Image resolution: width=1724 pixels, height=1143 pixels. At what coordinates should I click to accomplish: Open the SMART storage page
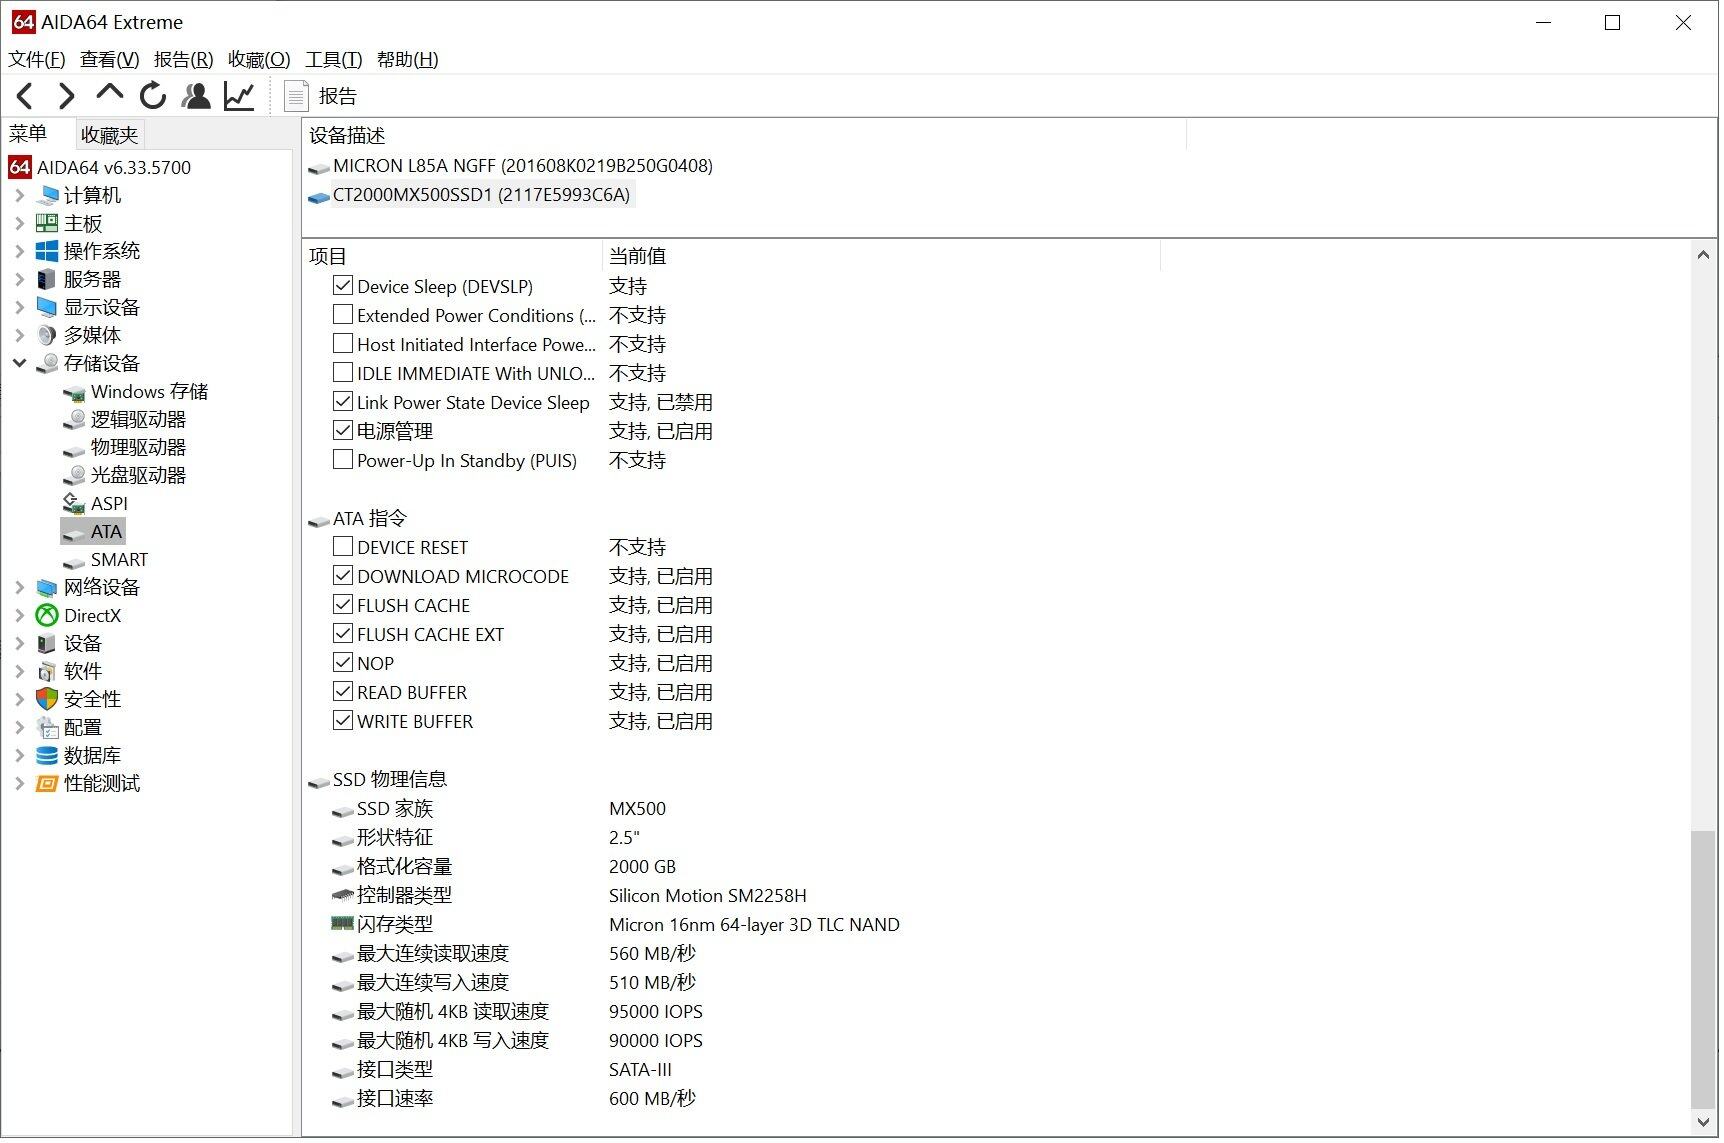tap(119, 560)
